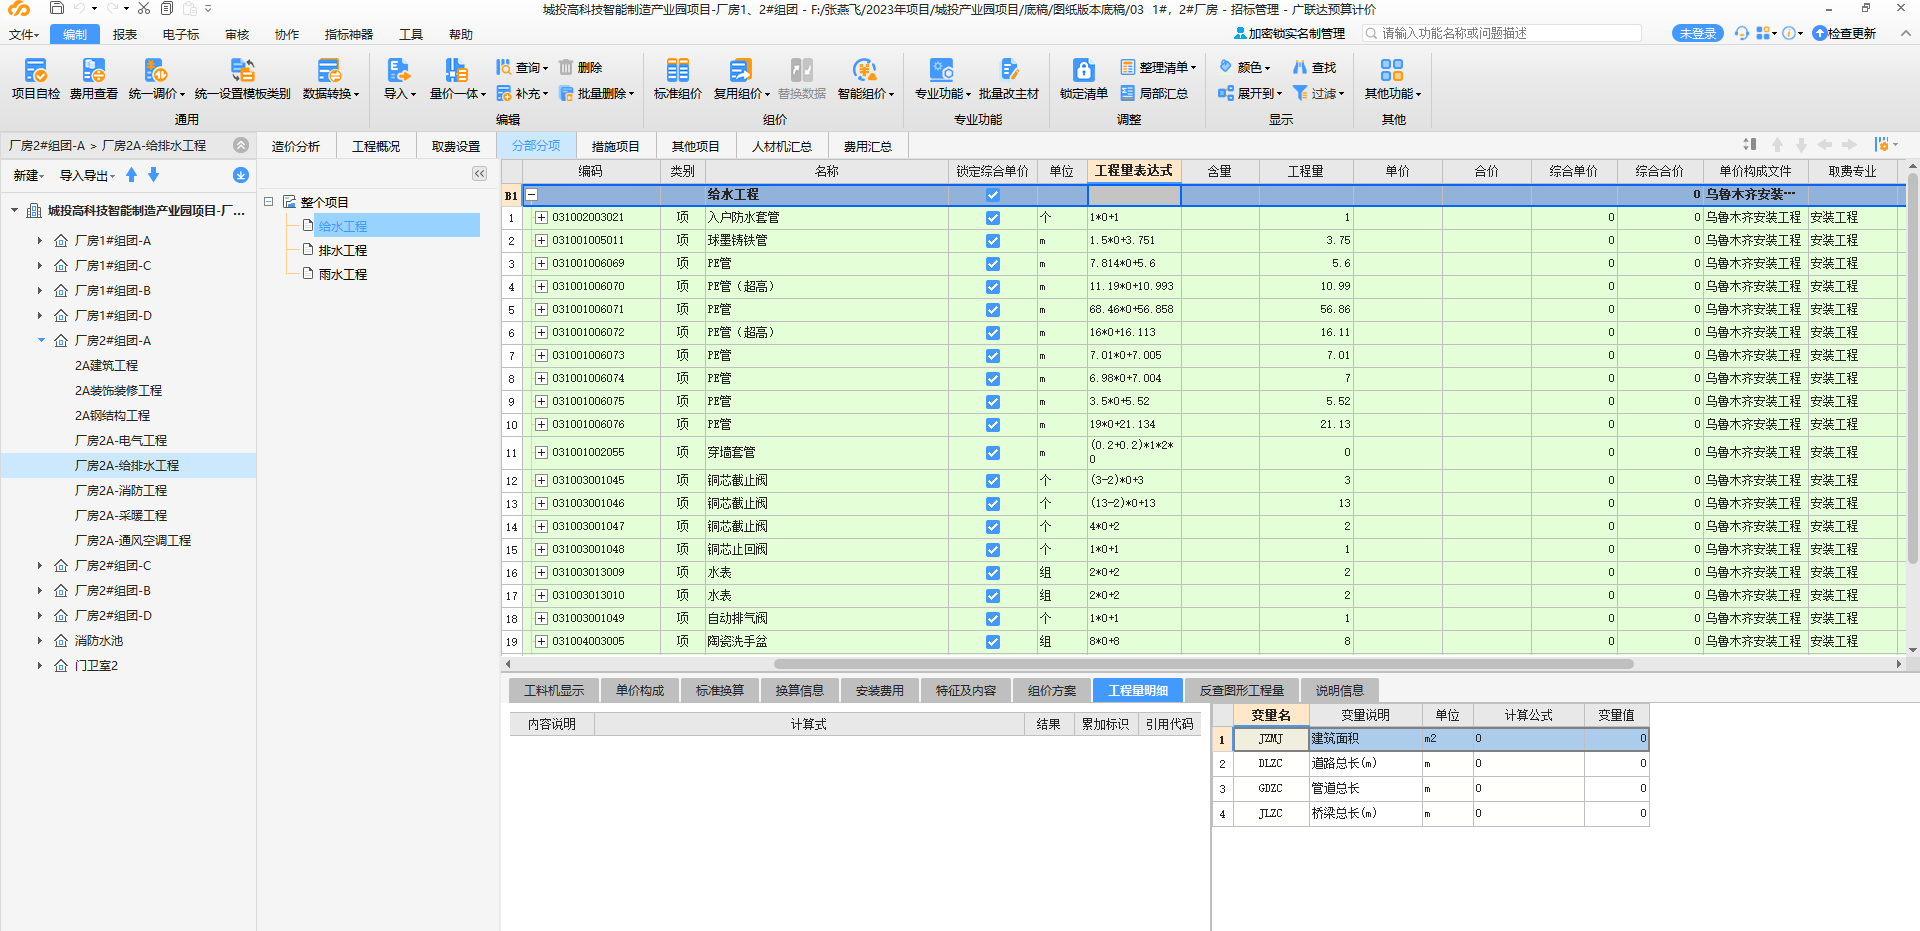The width and height of the screenshot is (1920, 931).
Task: Expand row 031002003021 plus box
Action: pos(541,217)
